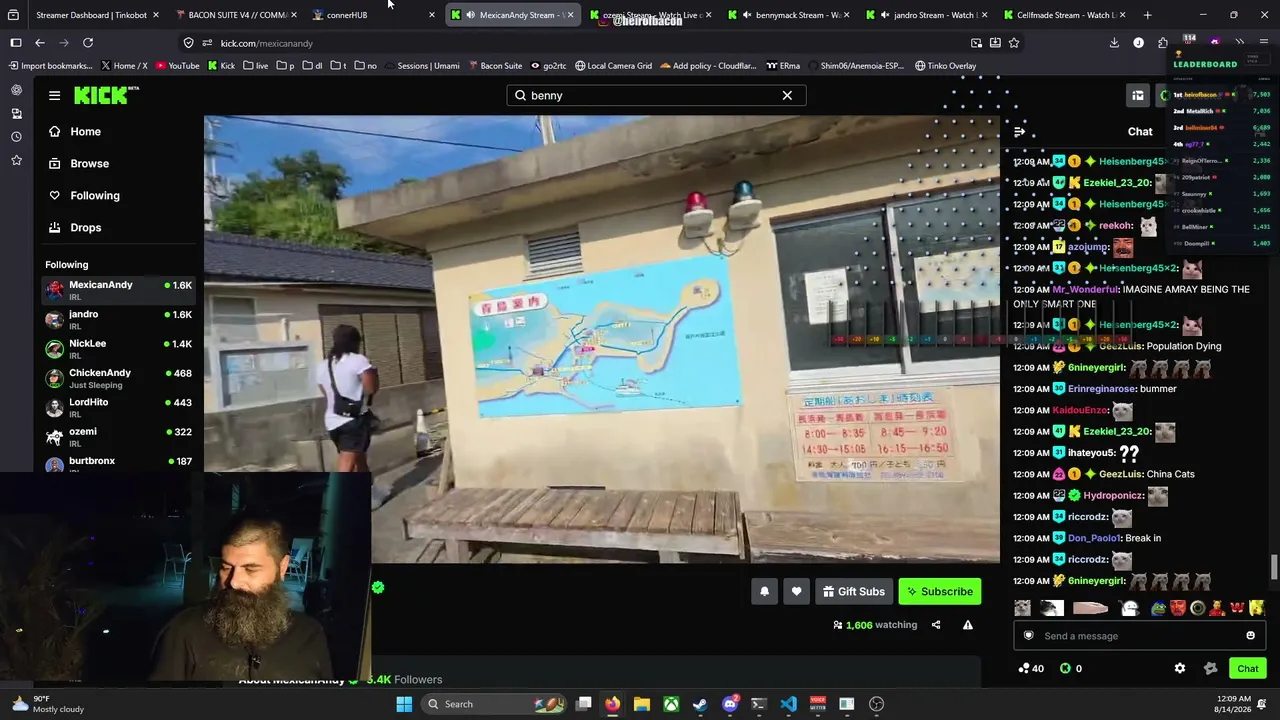Viewport: 1280px width, 720px height.
Task: Click the Windows taskbar Search box
Action: (x=494, y=704)
